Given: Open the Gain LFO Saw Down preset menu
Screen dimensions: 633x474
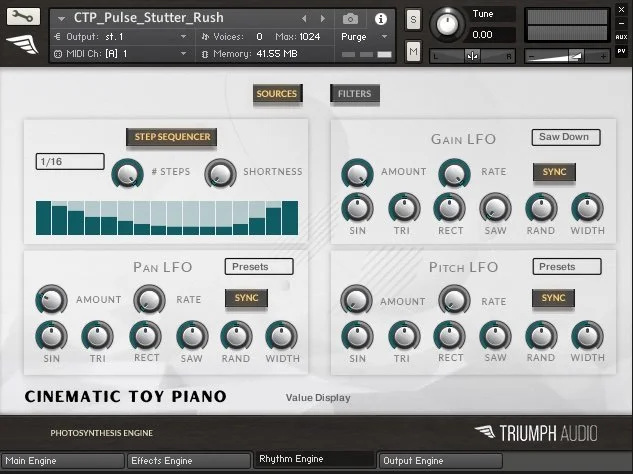Looking at the screenshot, I should (x=566, y=137).
